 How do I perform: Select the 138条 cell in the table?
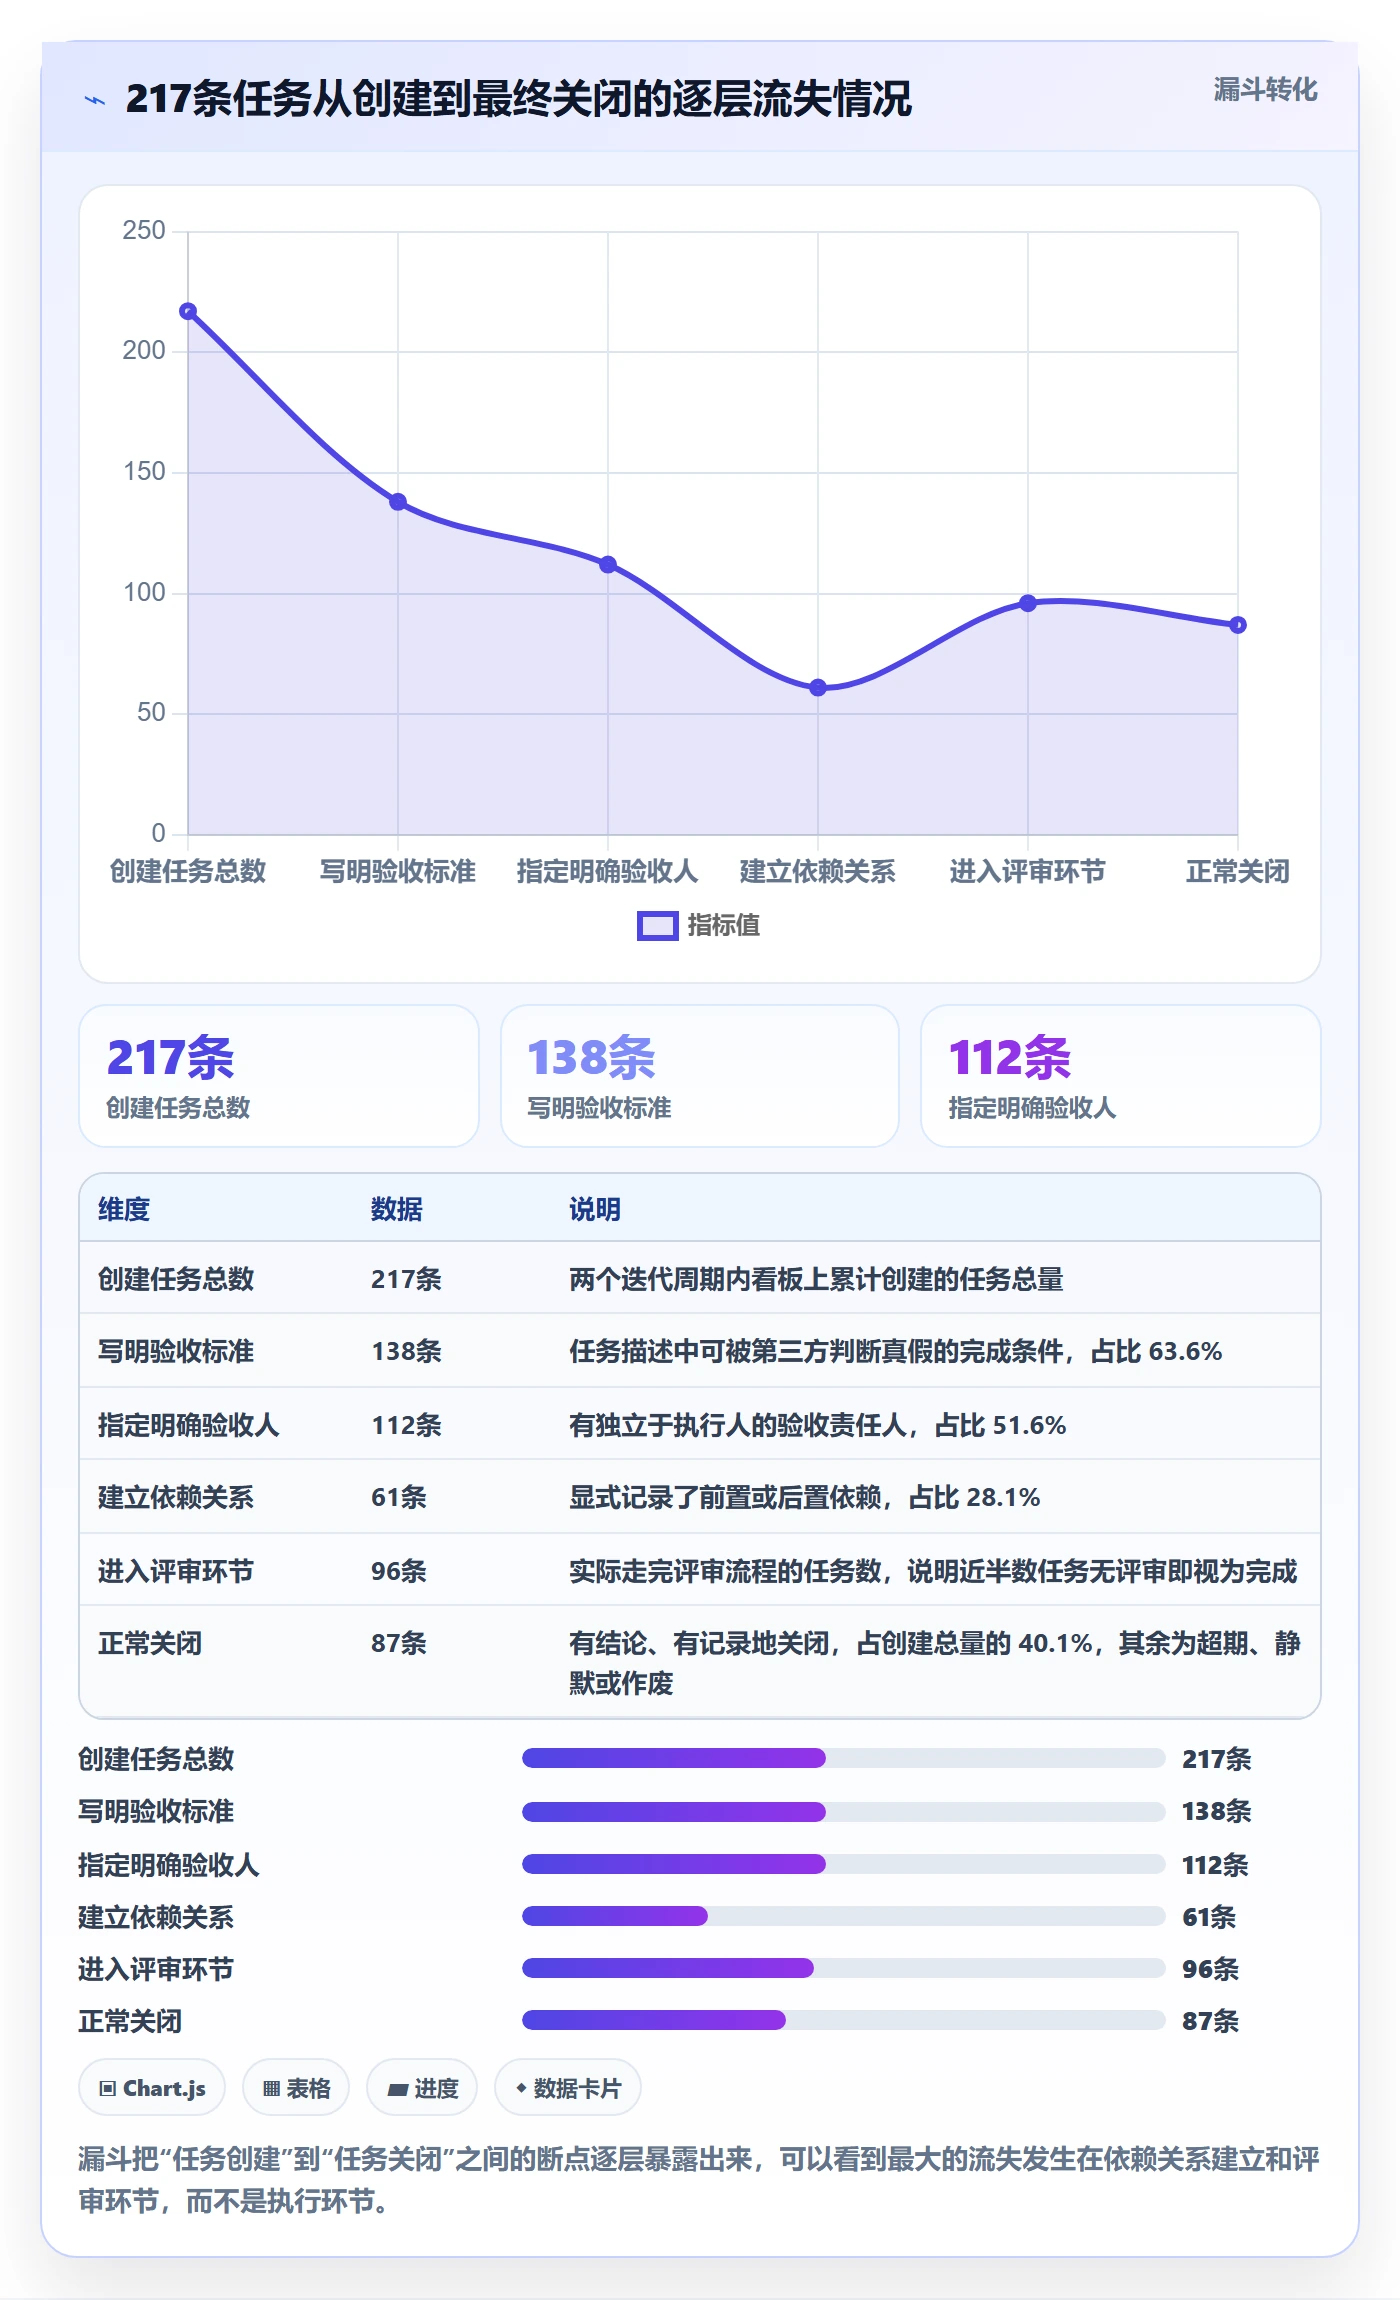point(407,1351)
